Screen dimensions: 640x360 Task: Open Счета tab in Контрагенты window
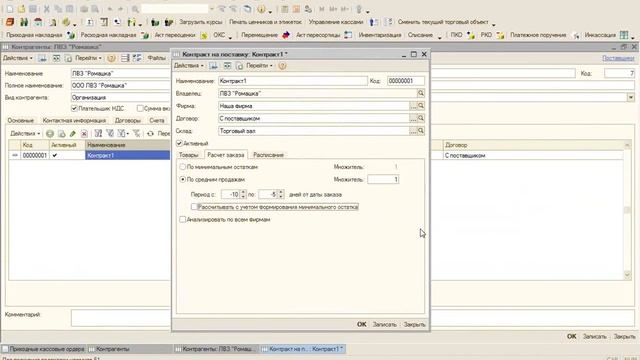[x=157, y=121]
